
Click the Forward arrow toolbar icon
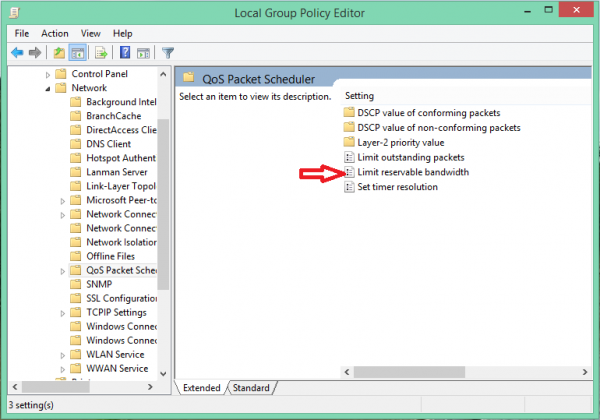(35, 52)
